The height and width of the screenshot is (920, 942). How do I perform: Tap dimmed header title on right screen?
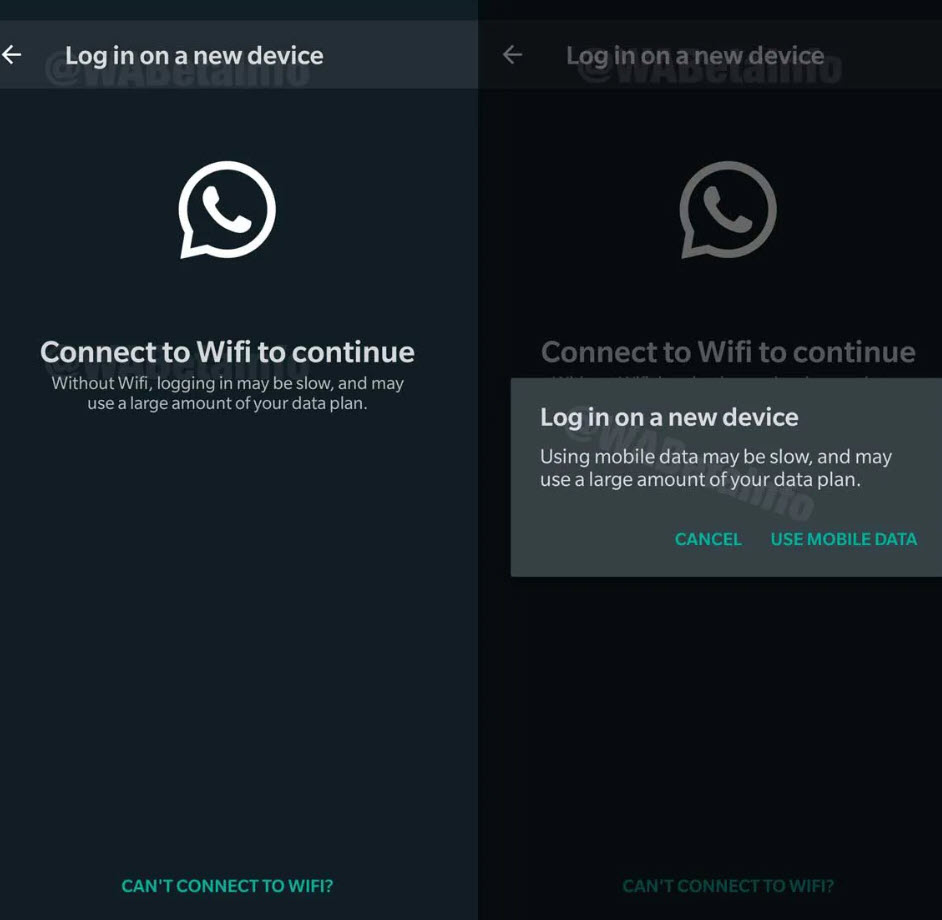(695, 56)
